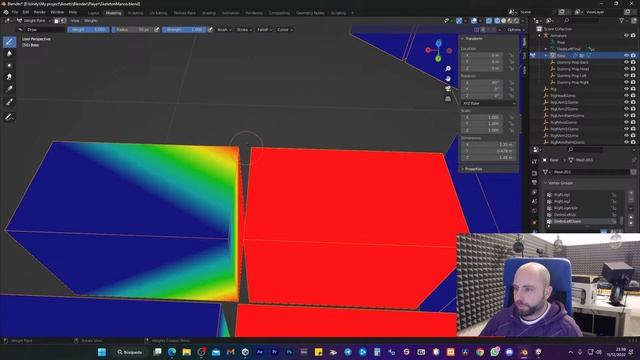Switch to the Animation workspace tab

[231, 13]
